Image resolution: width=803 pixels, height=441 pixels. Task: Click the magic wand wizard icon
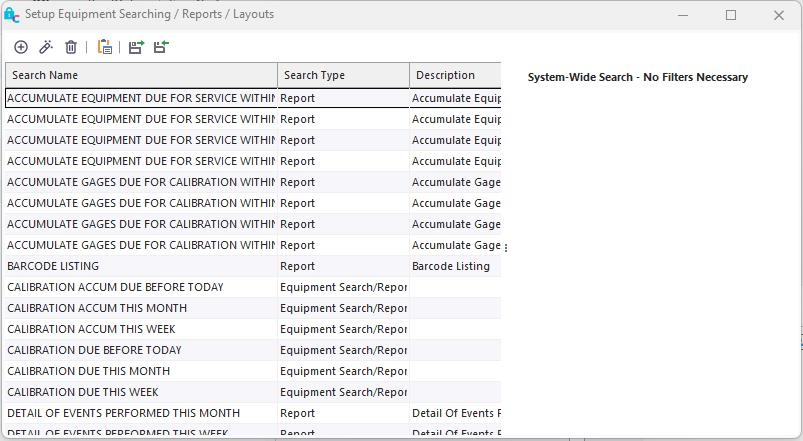tap(46, 47)
